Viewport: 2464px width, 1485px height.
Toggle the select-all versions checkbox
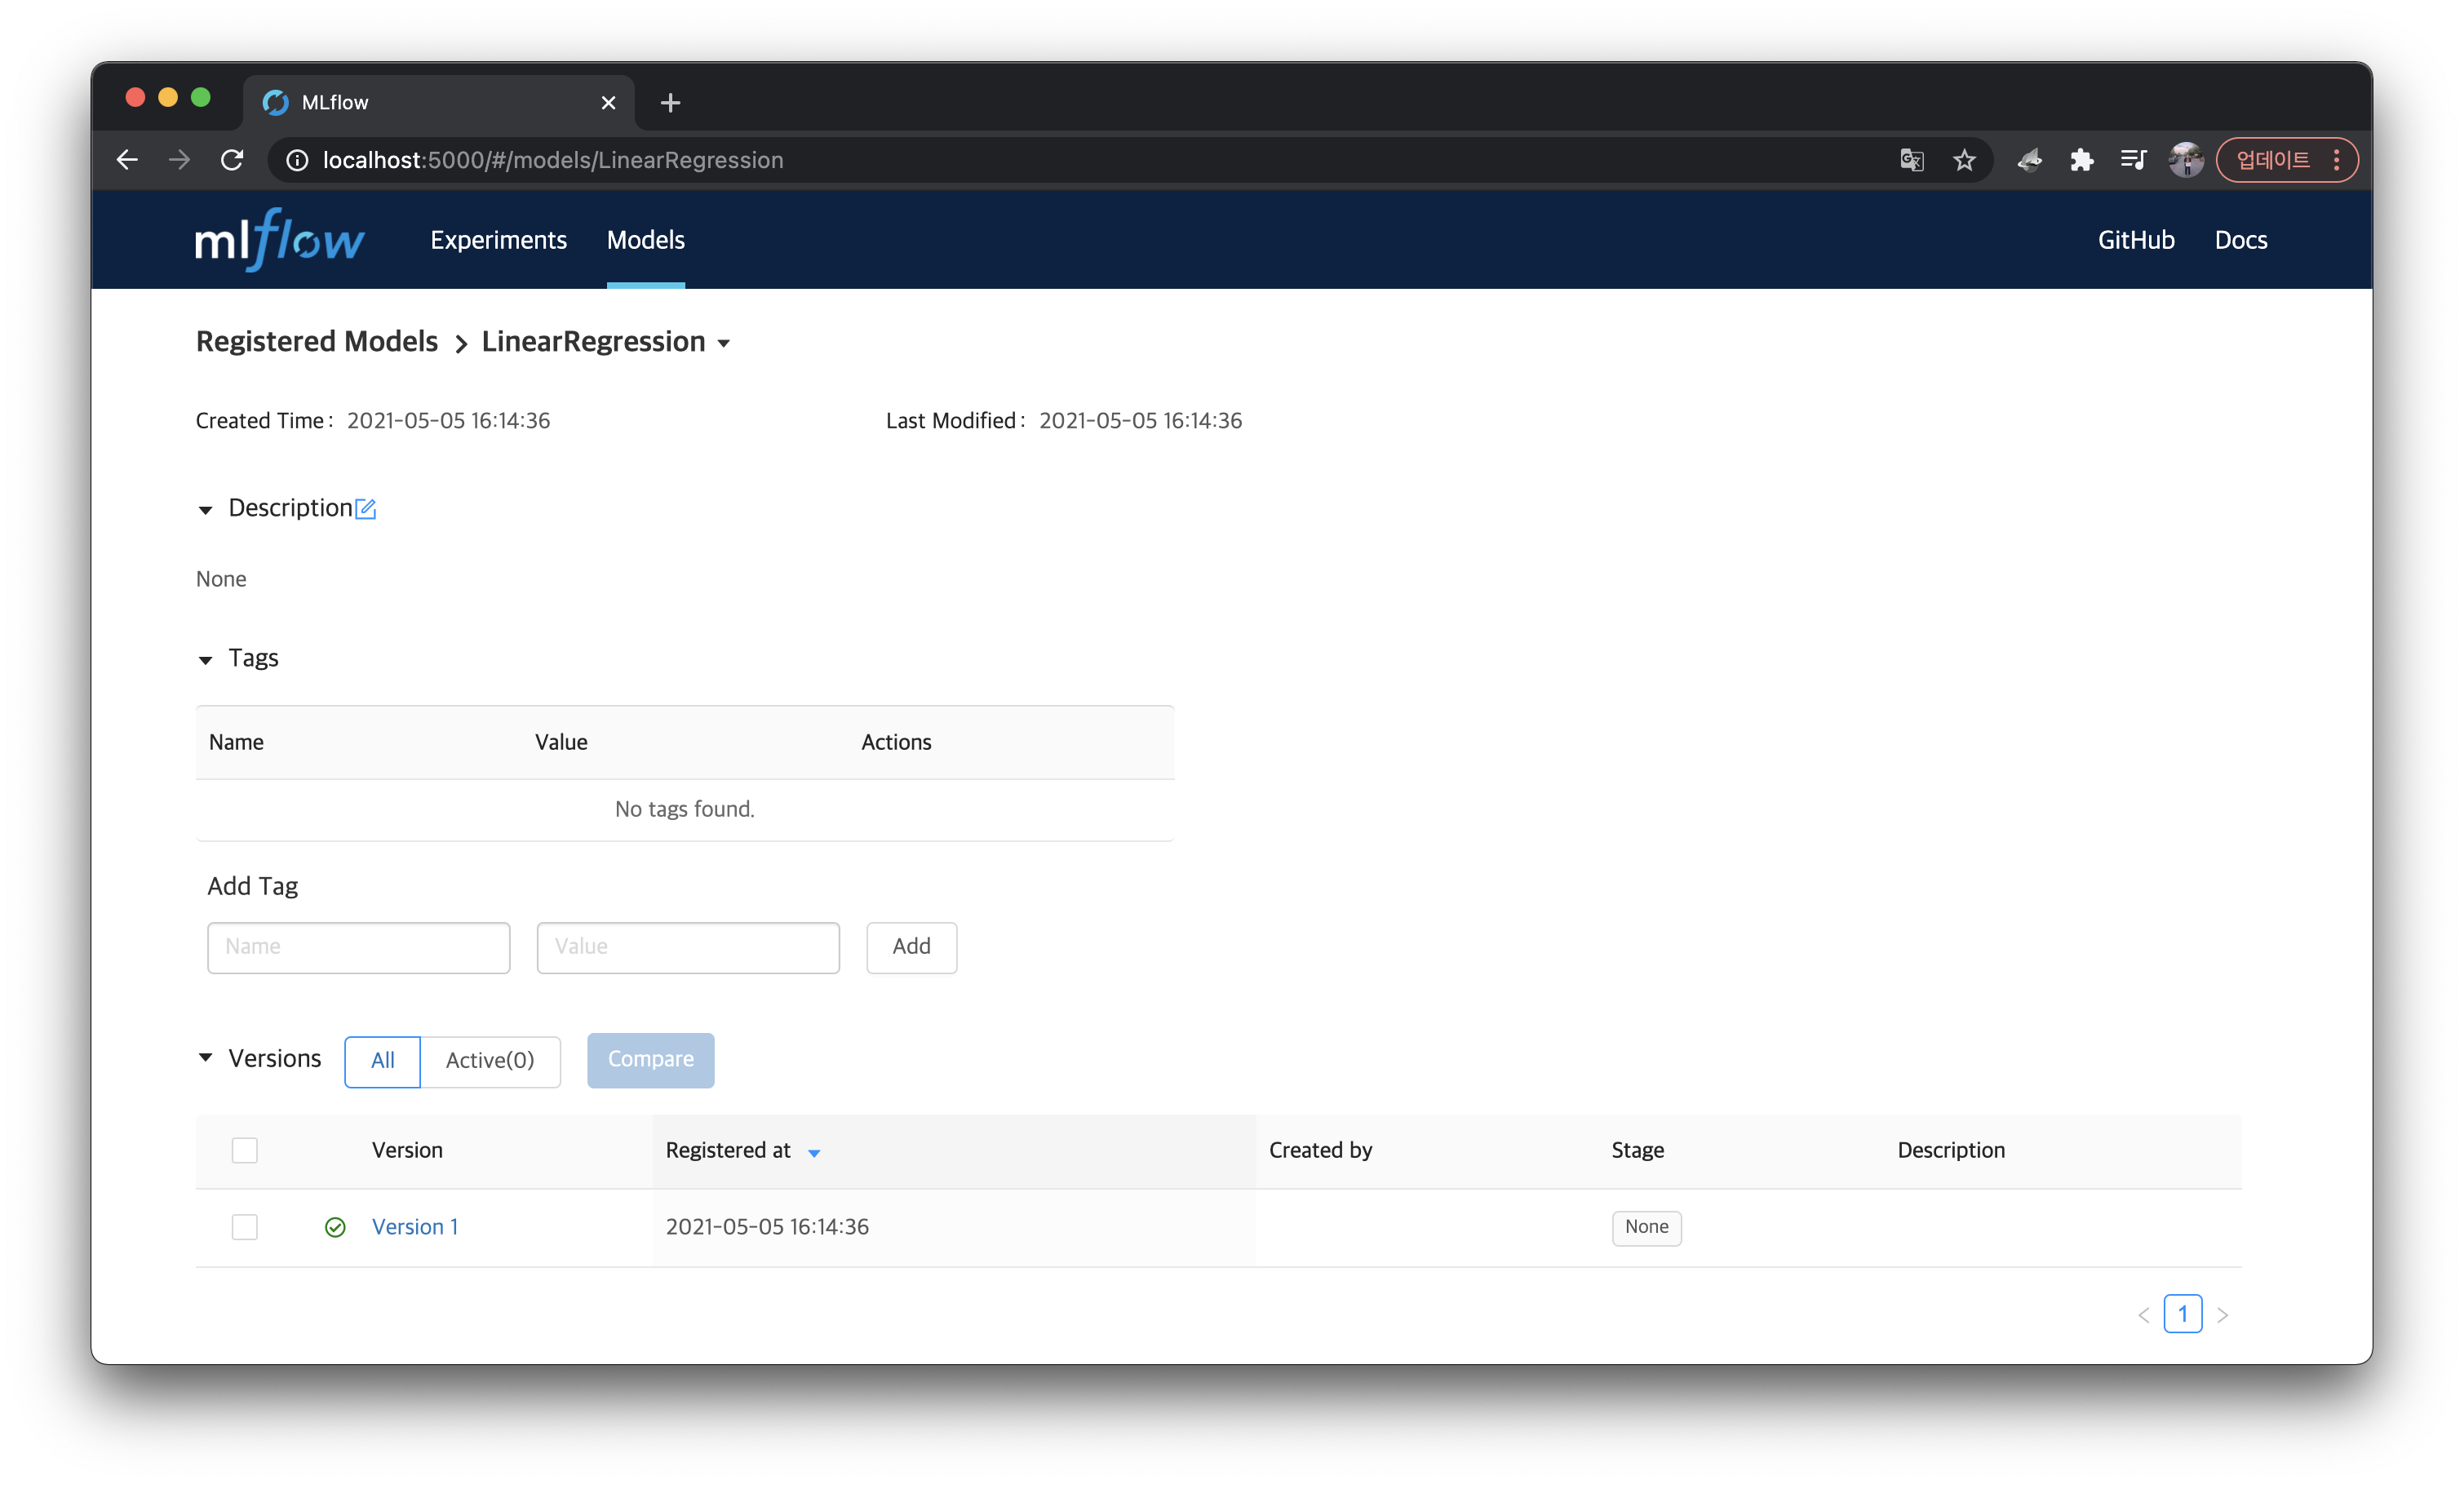tap(245, 1150)
